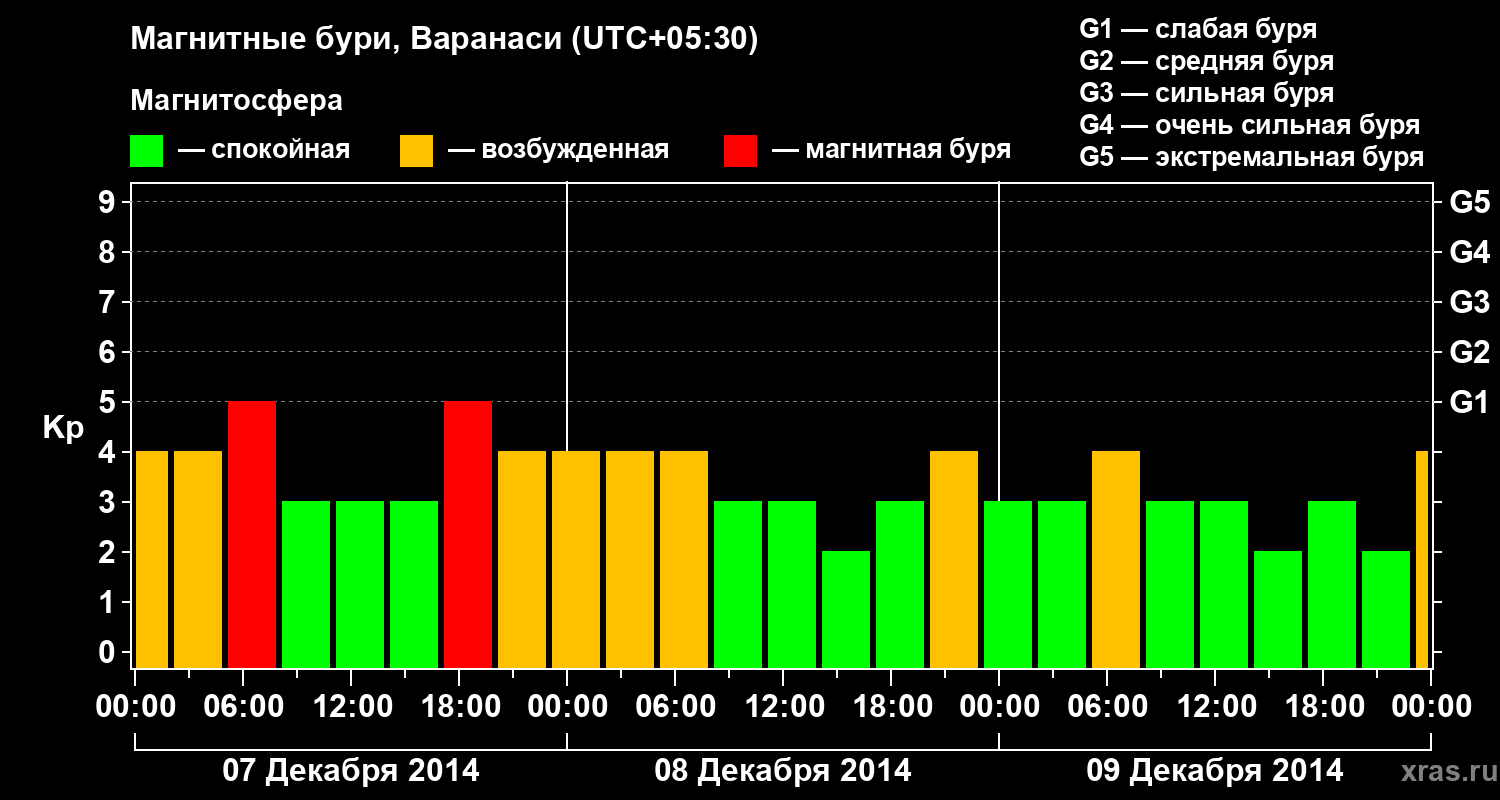Click the thin orange bar at the chart's right edge

pyautogui.click(x=1422, y=560)
